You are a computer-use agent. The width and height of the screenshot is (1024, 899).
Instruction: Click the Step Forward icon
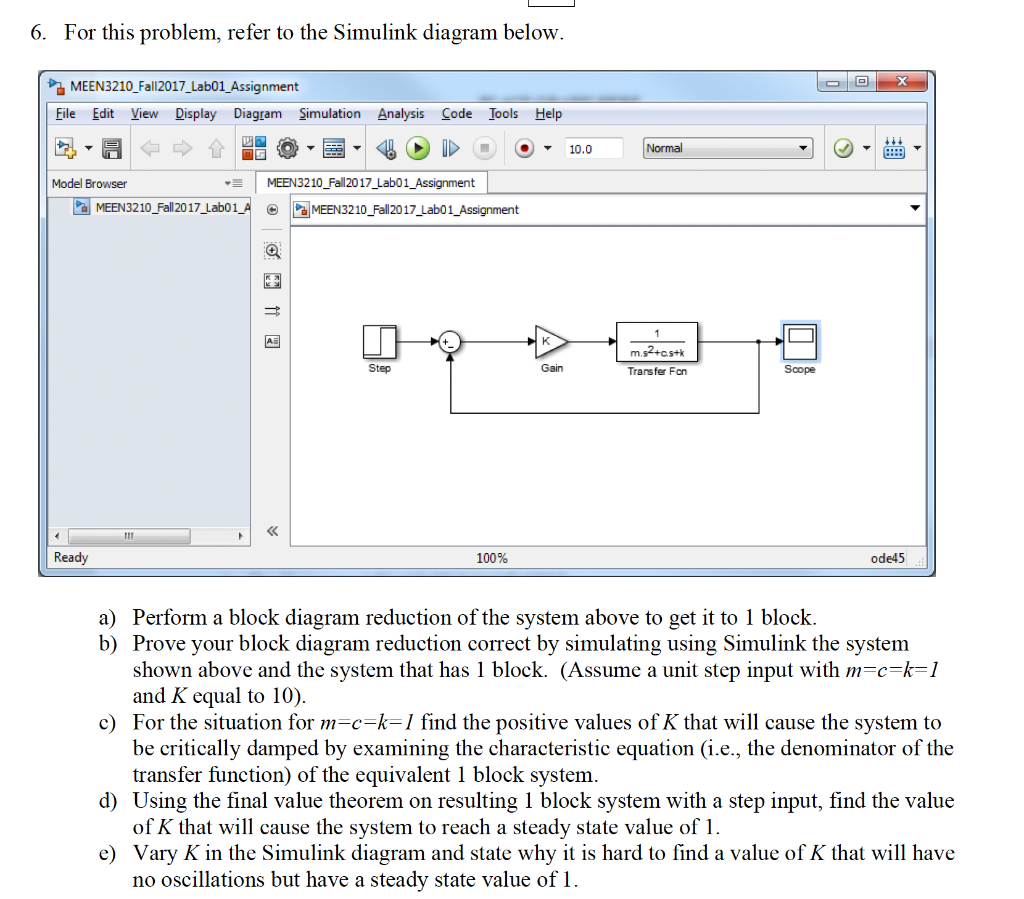[x=451, y=148]
